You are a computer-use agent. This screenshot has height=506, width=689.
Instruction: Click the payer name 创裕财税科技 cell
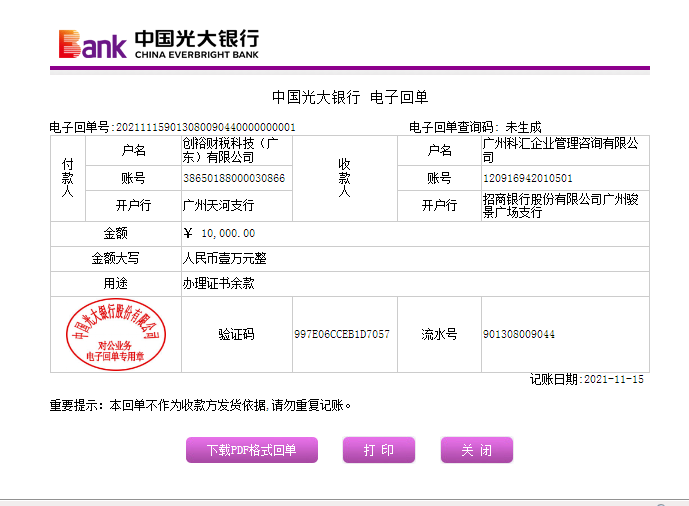click(x=232, y=150)
